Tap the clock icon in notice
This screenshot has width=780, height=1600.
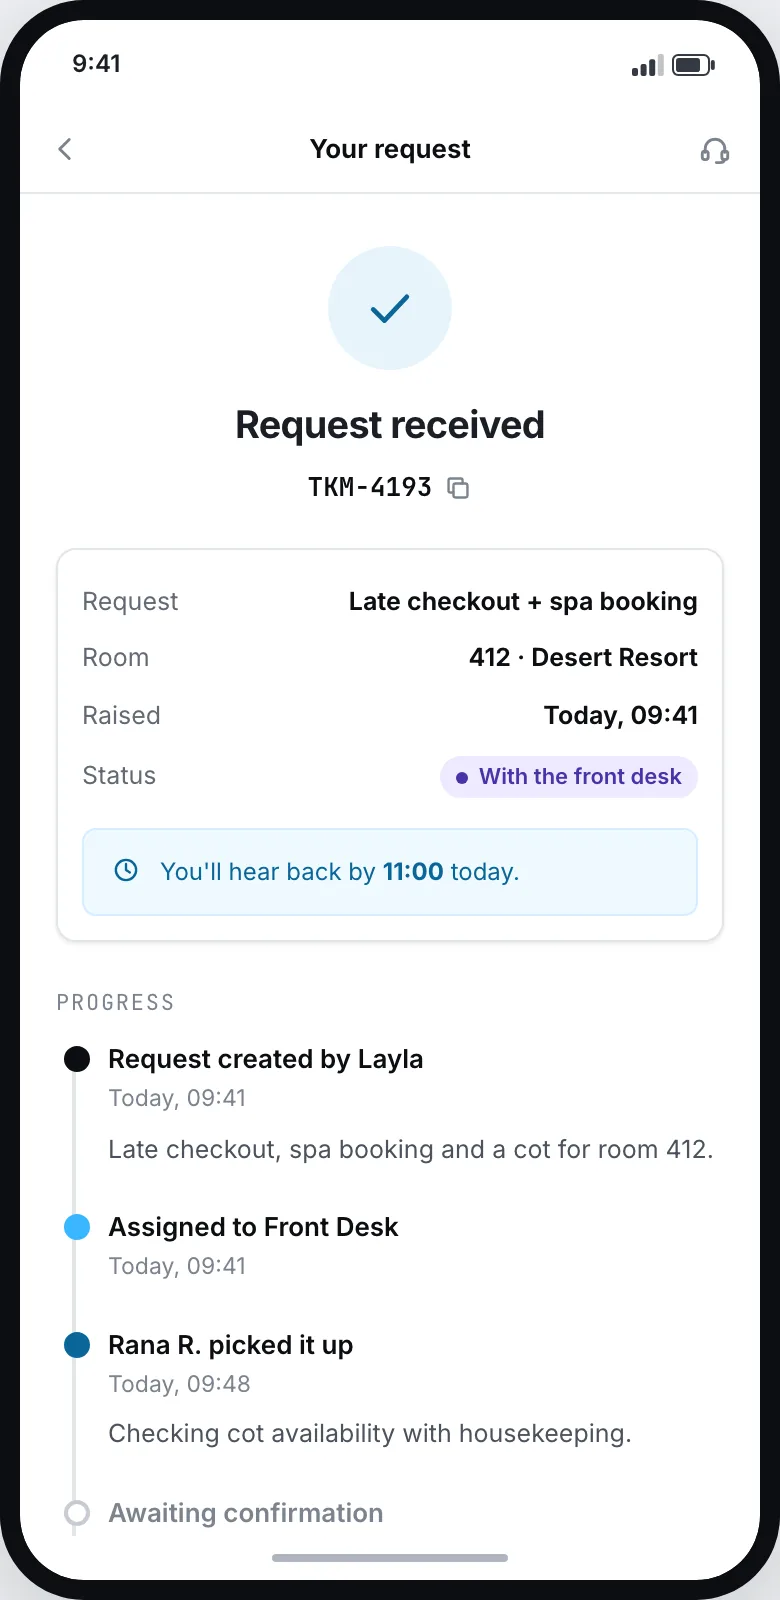click(x=126, y=870)
